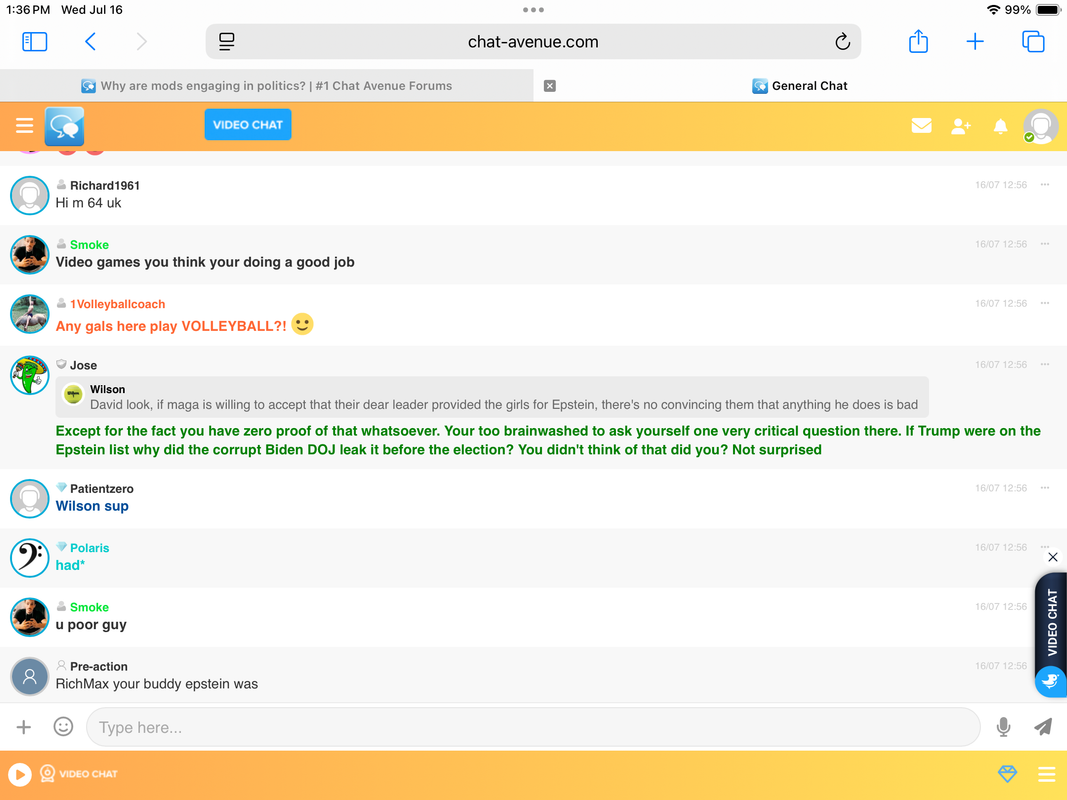Open the chat hamburger menu at top
The width and height of the screenshot is (1067, 800).
[24, 125]
